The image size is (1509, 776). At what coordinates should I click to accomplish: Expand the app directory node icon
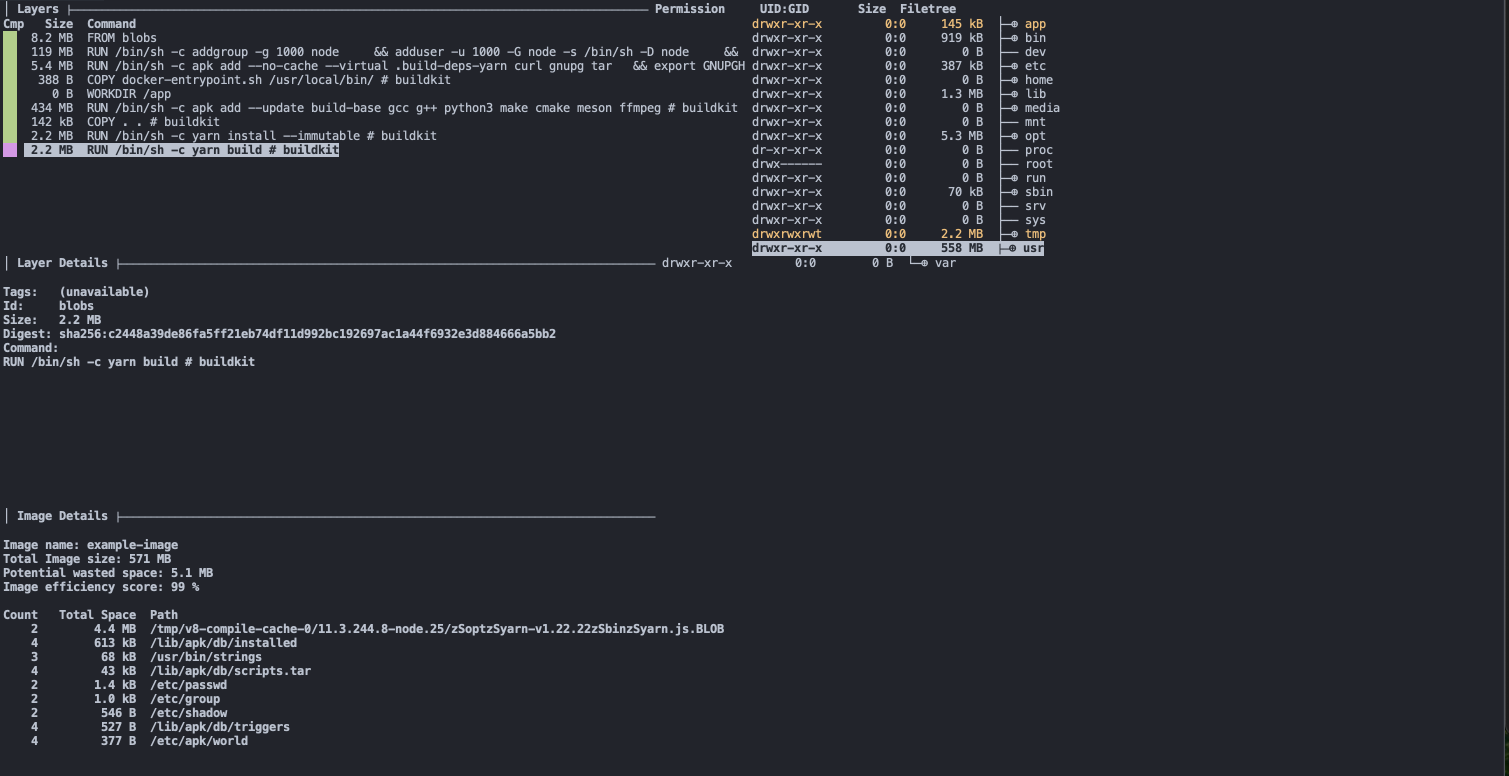[x=1014, y=24]
